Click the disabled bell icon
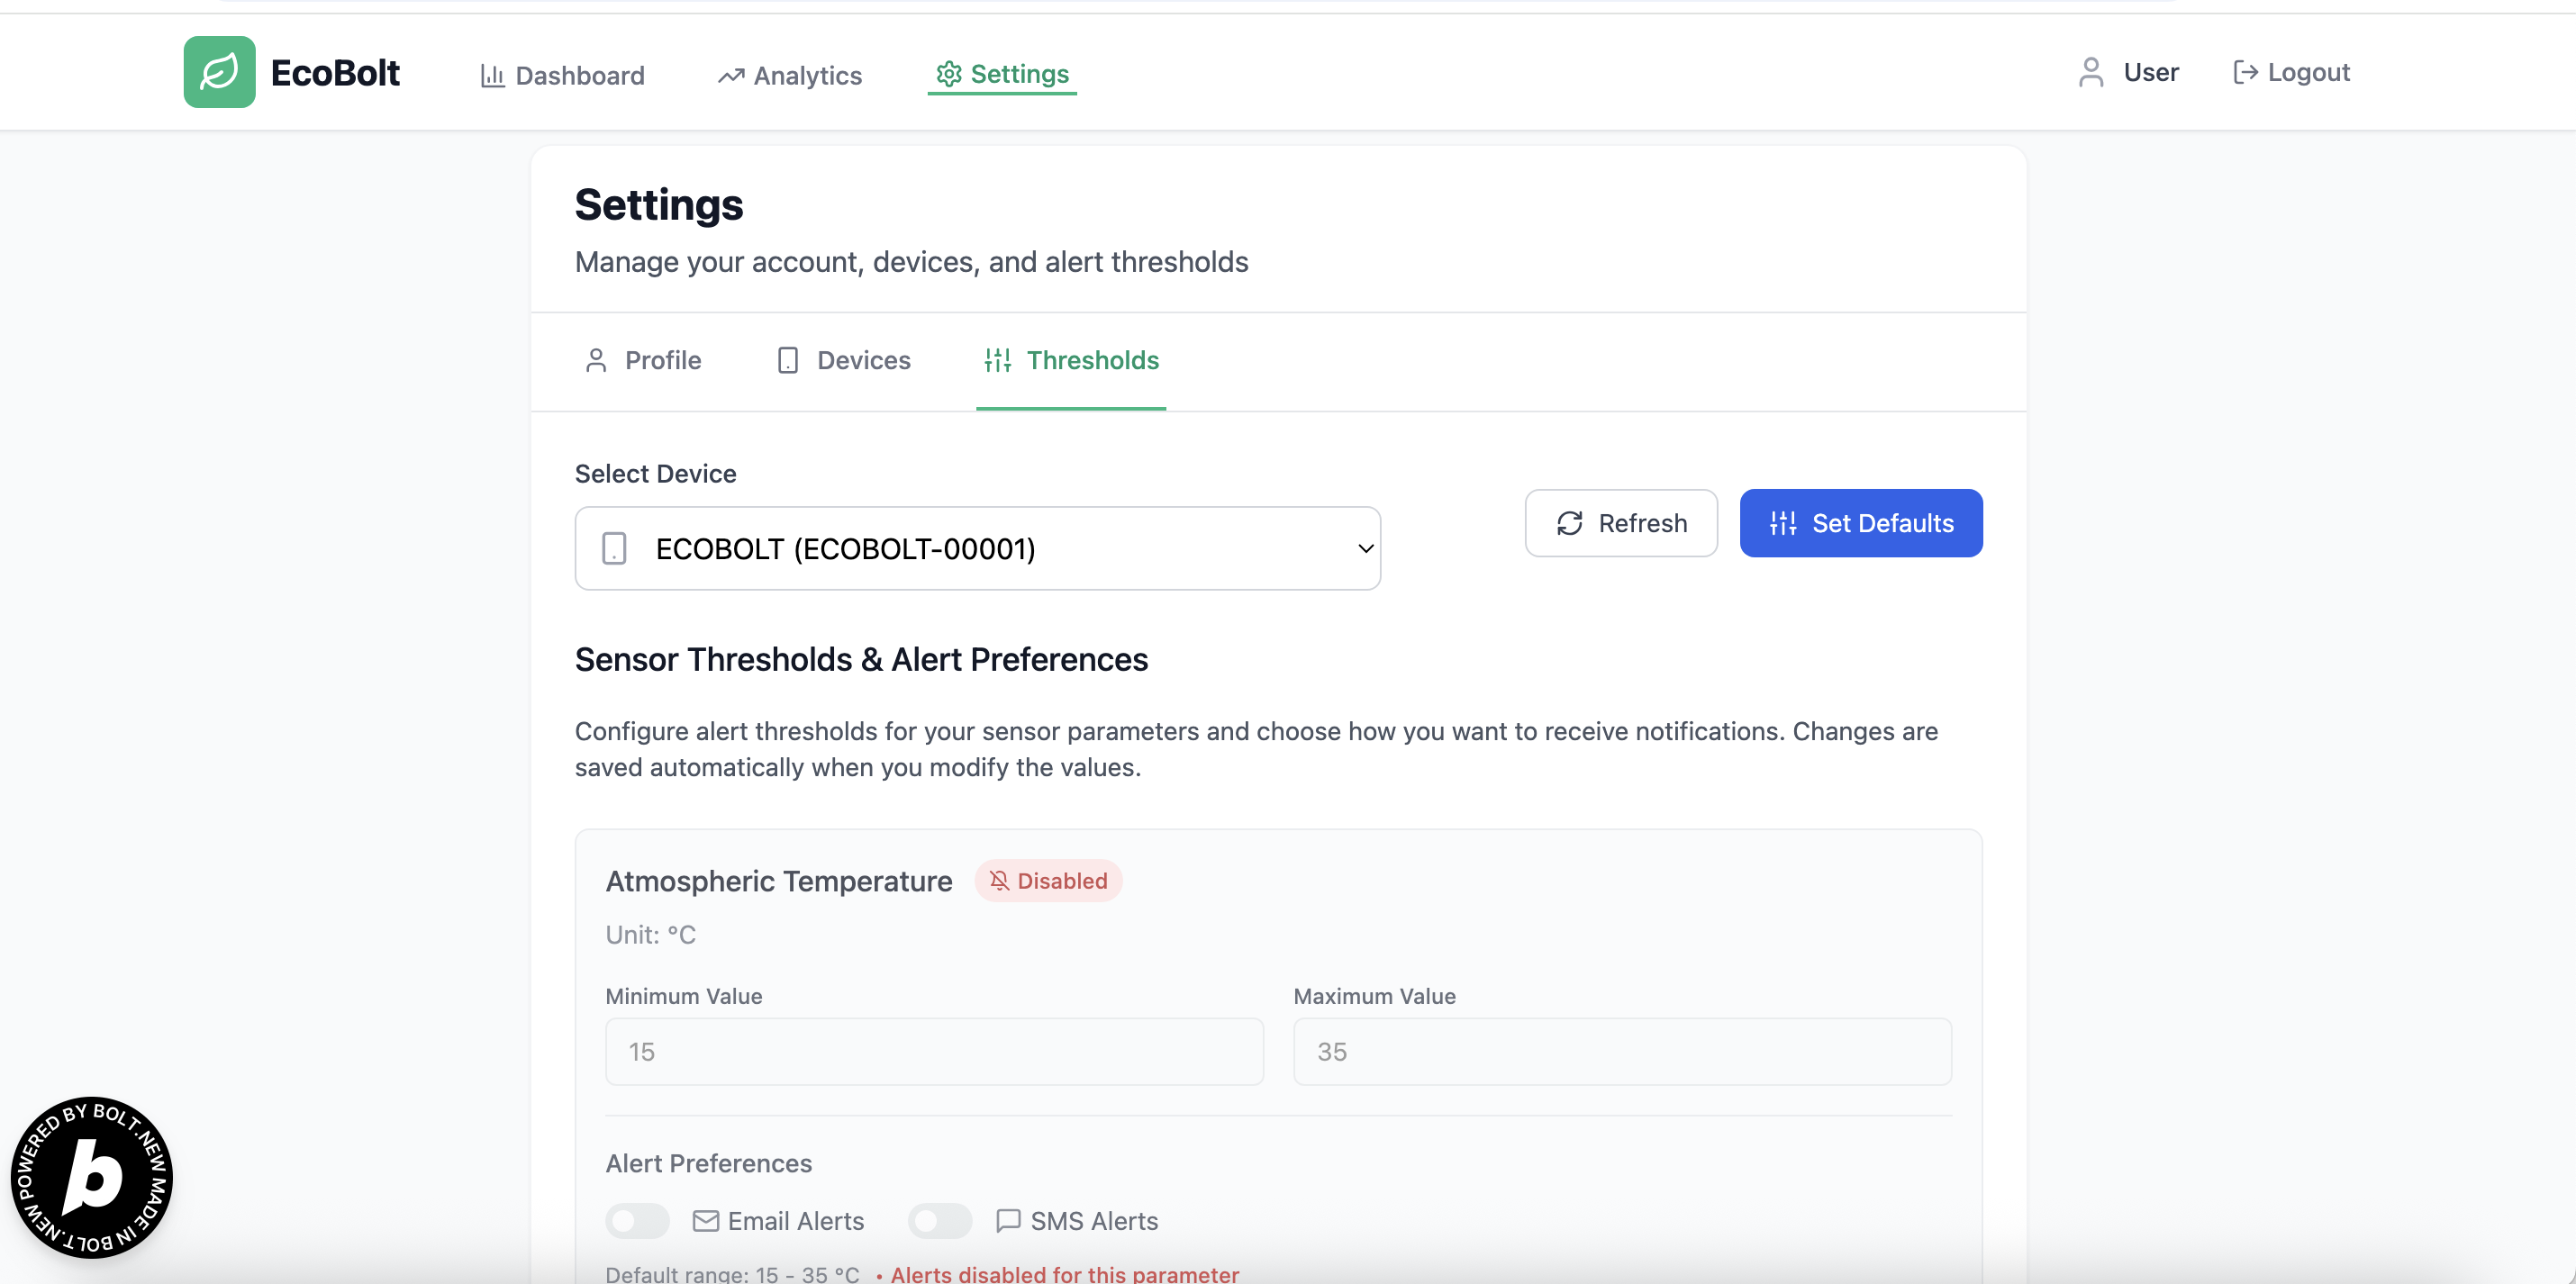The height and width of the screenshot is (1284, 2576). point(998,880)
